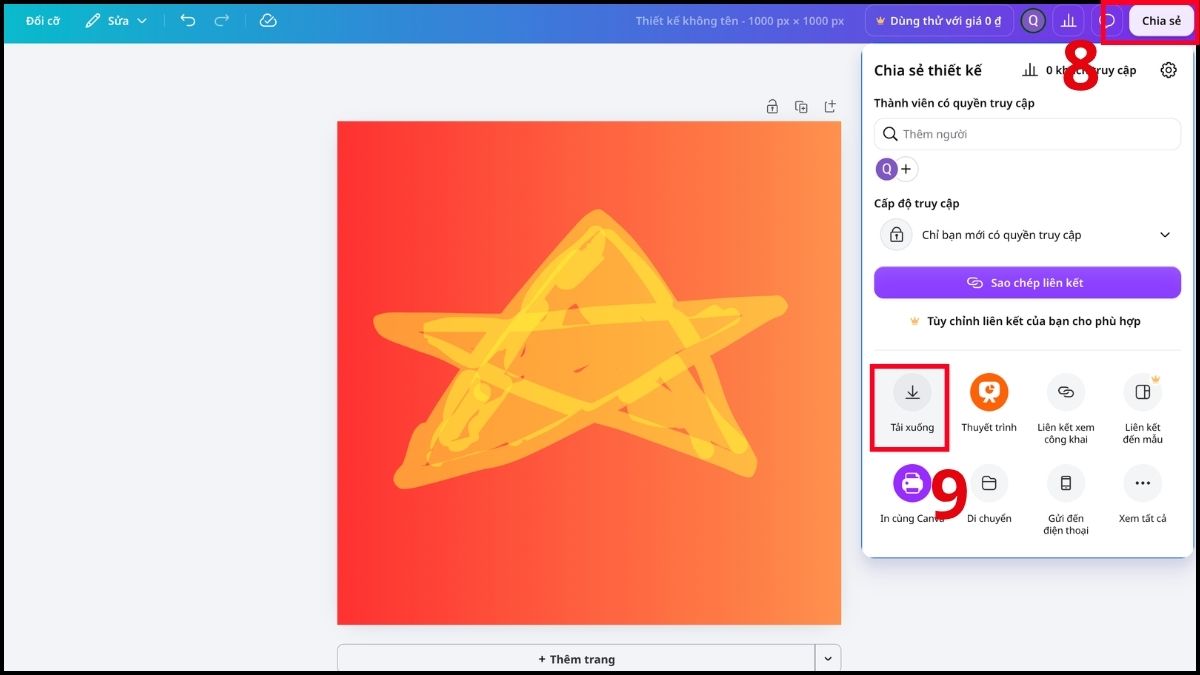Select the yellow star drawing on canvas
This screenshot has height=675, width=1200.
(581, 351)
